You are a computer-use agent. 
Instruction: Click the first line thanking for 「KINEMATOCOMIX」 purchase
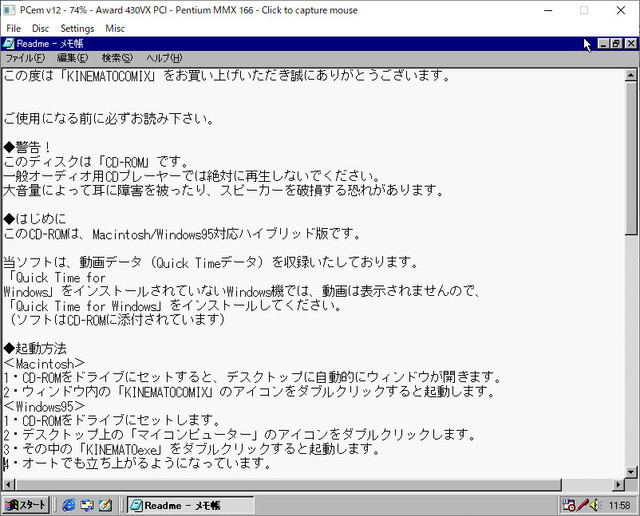click(x=227, y=76)
